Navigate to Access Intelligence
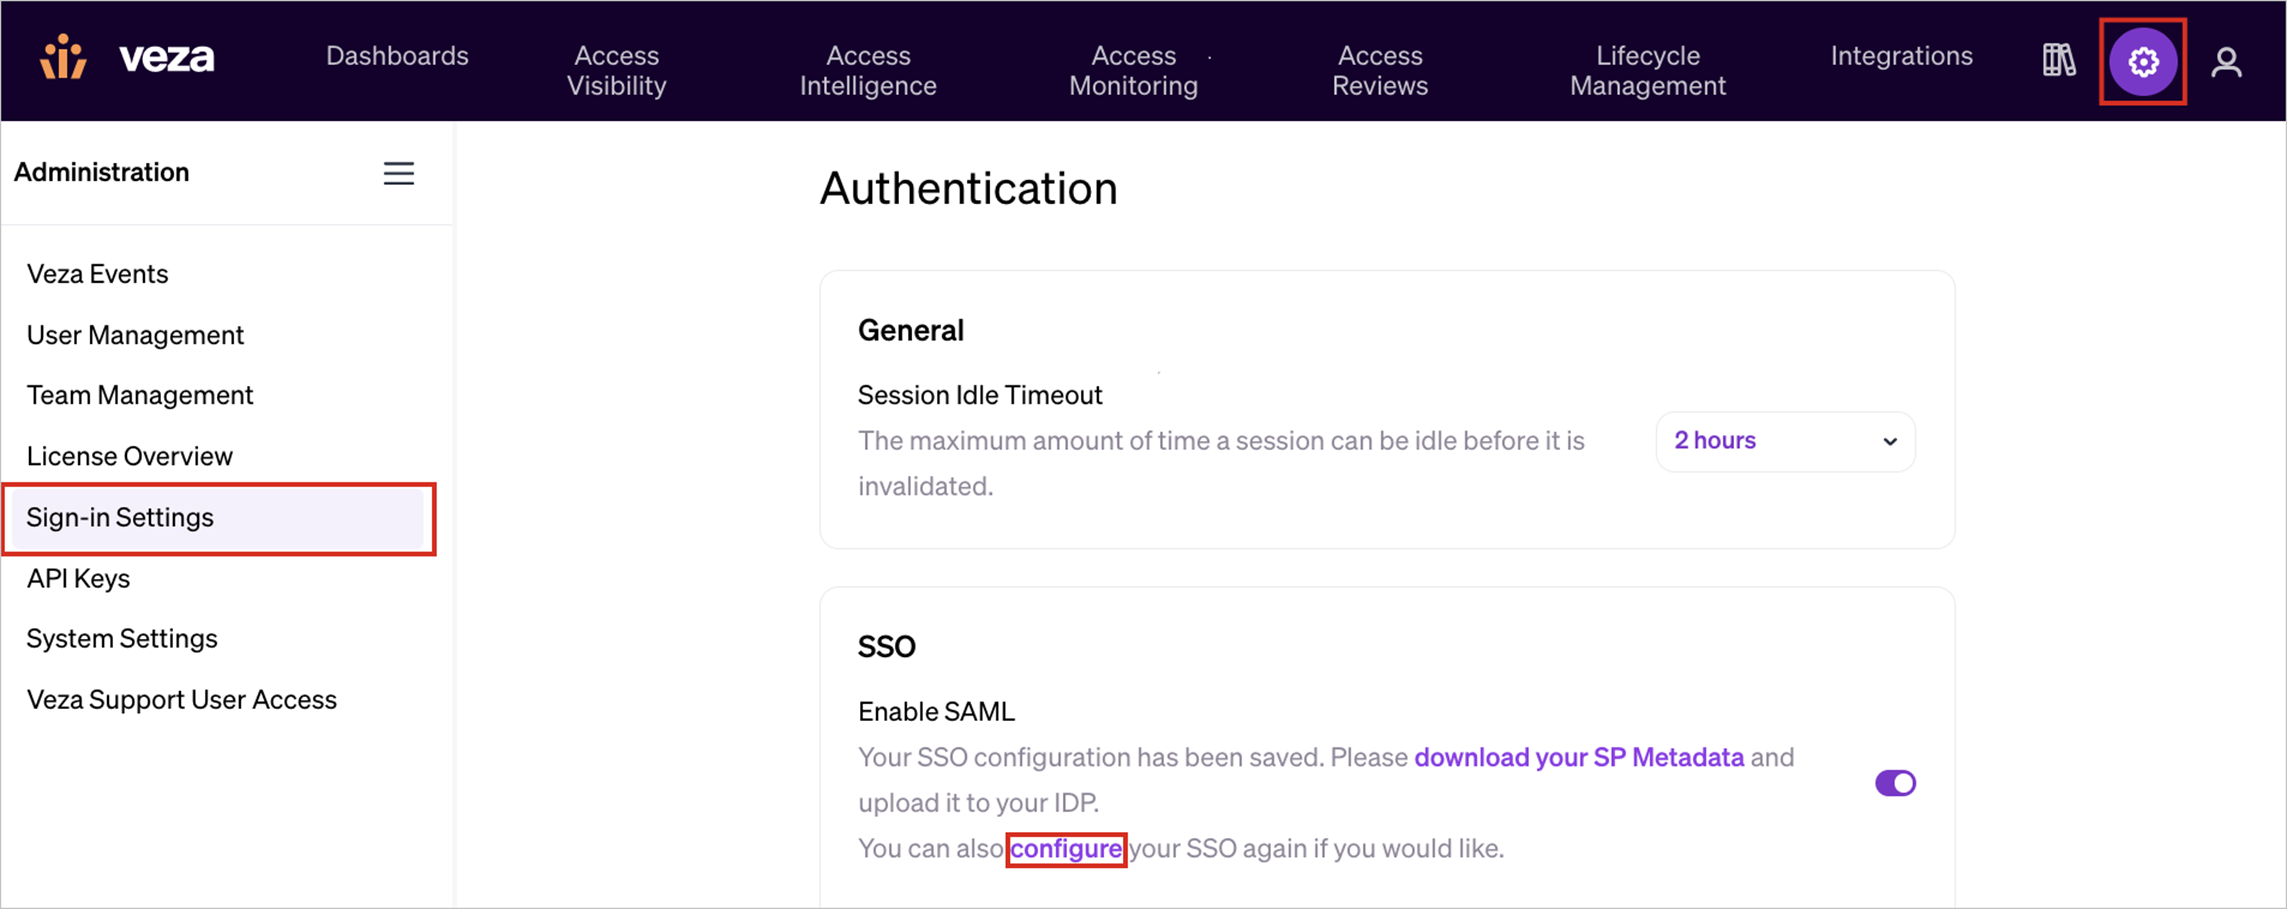Screen dimensions: 2287x909 [x=867, y=70]
